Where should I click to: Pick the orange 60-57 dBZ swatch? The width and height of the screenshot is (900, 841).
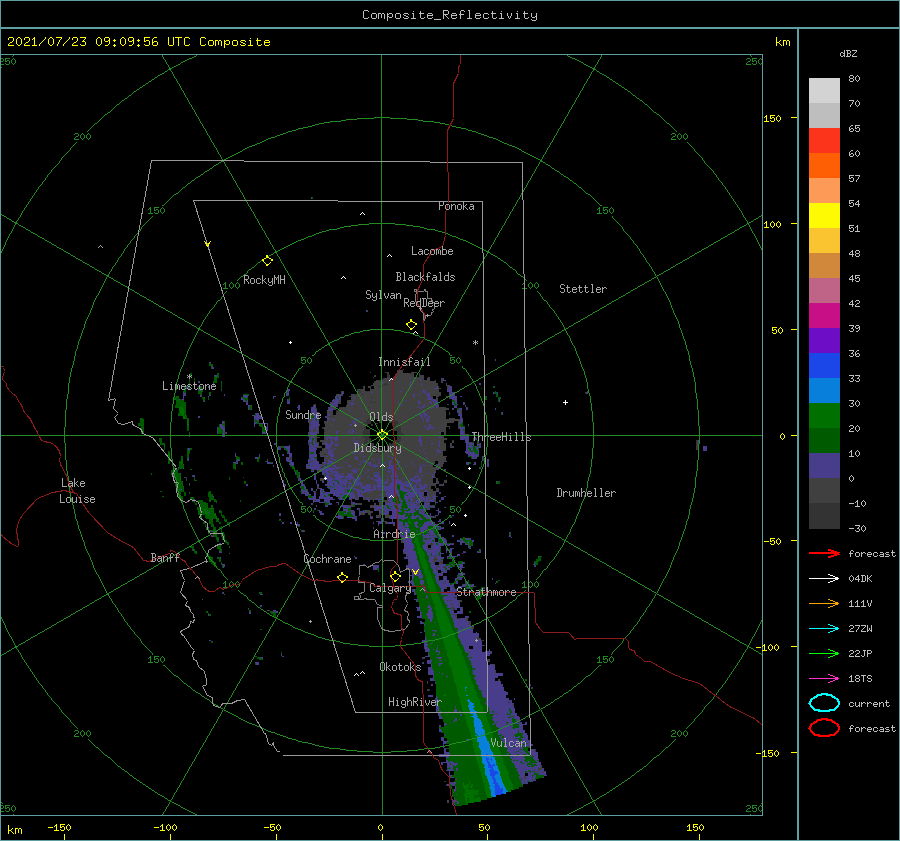pos(824,165)
